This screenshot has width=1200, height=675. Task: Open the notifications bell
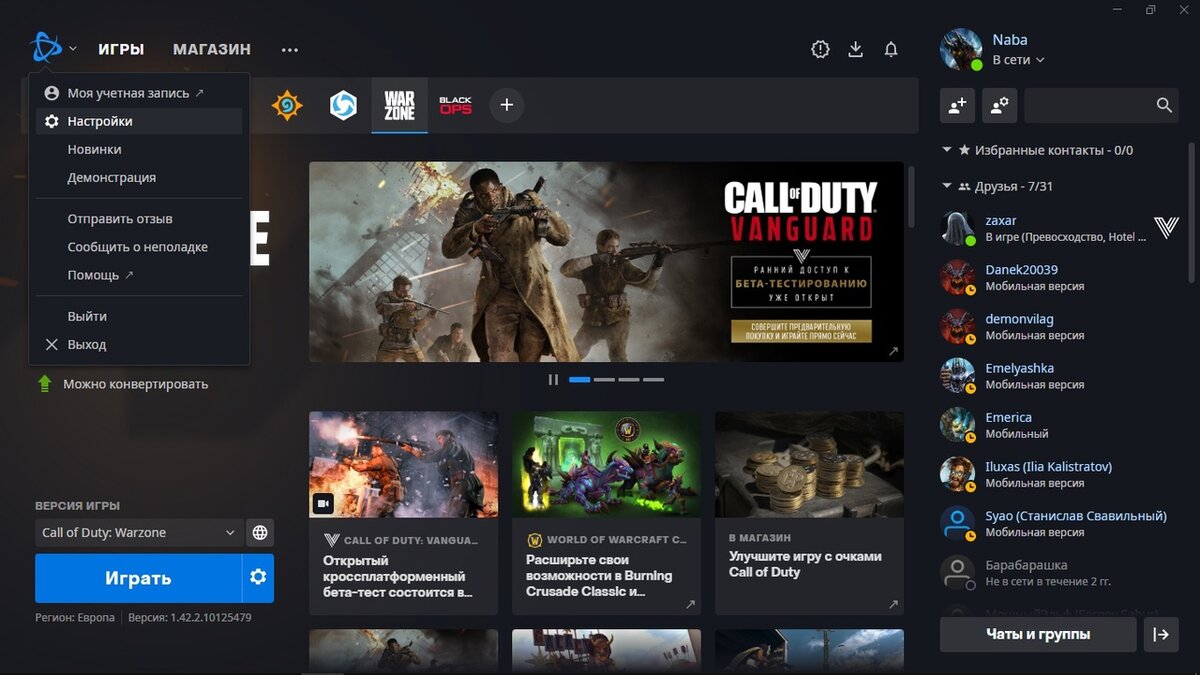(891, 49)
